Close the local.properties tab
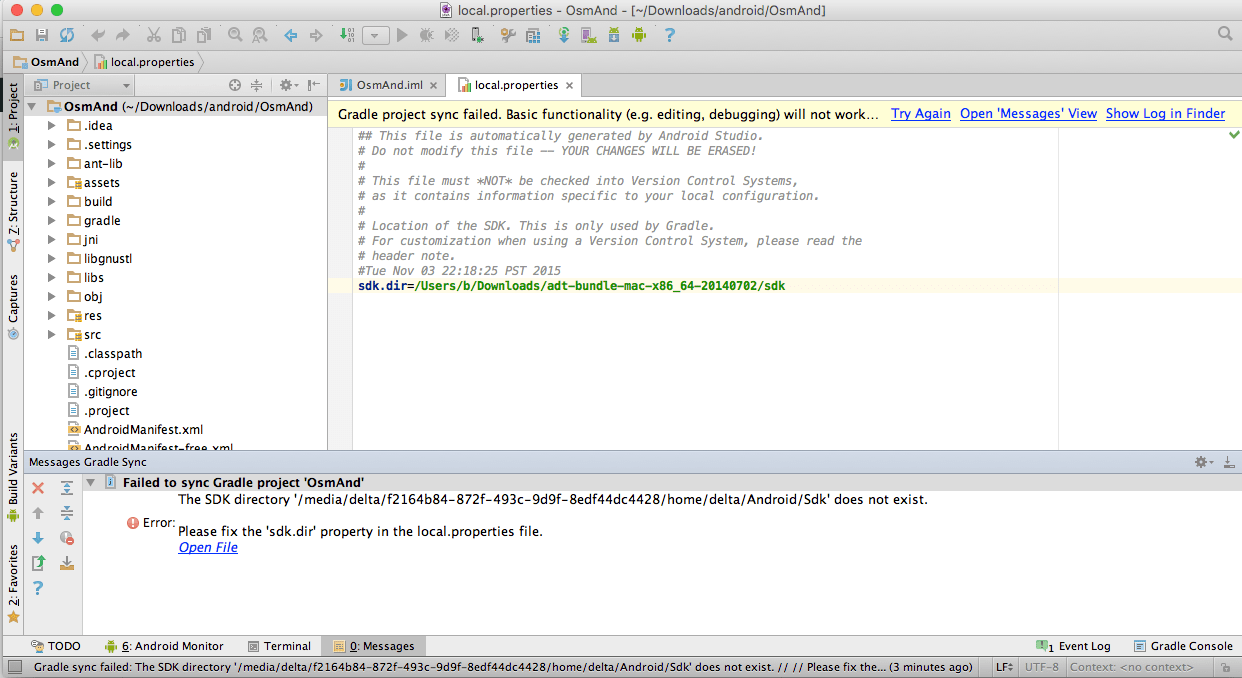The width and height of the screenshot is (1242, 678). pos(569,86)
